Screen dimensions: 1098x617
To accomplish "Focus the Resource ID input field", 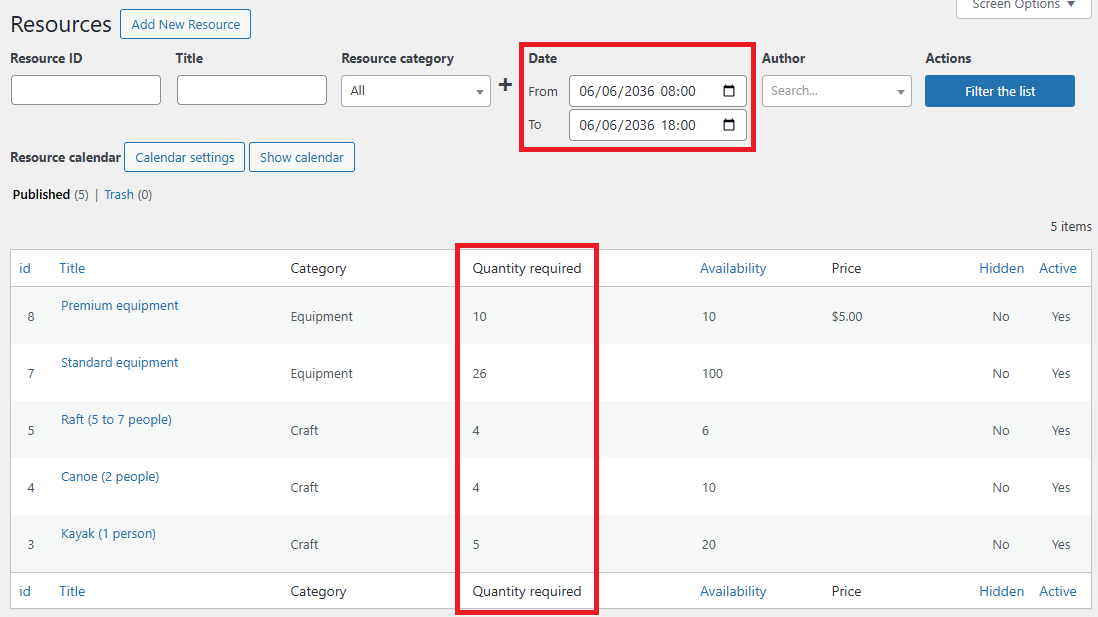I will pos(86,90).
